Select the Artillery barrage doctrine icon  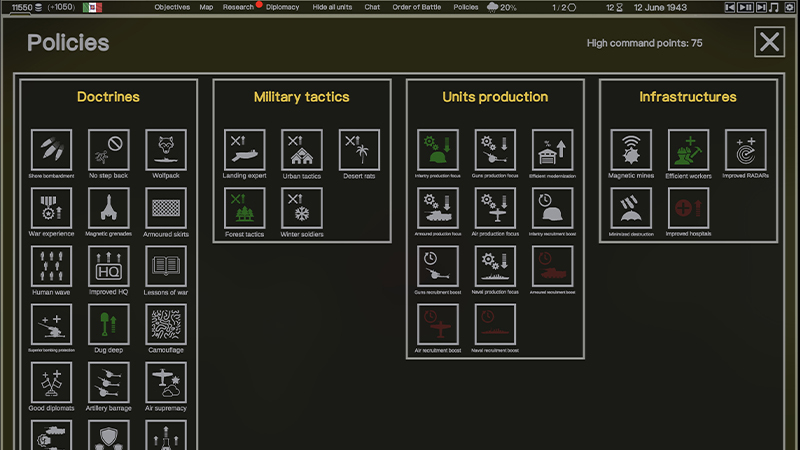[x=108, y=382]
